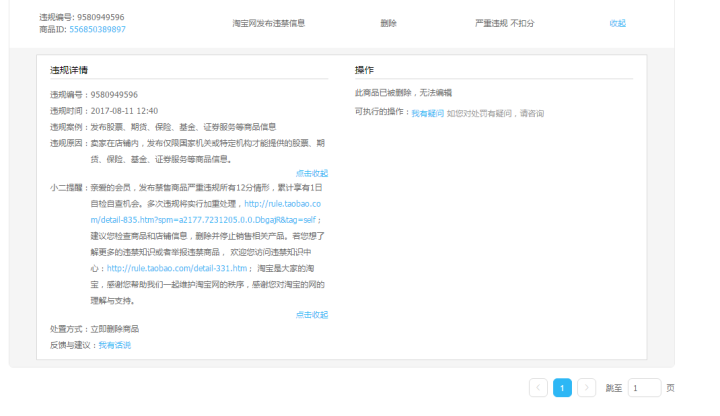Open the rule.taobao.com detail-331 link
This screenshot has height=416, width=720.
pyautogui.click(x=176, y=268)
